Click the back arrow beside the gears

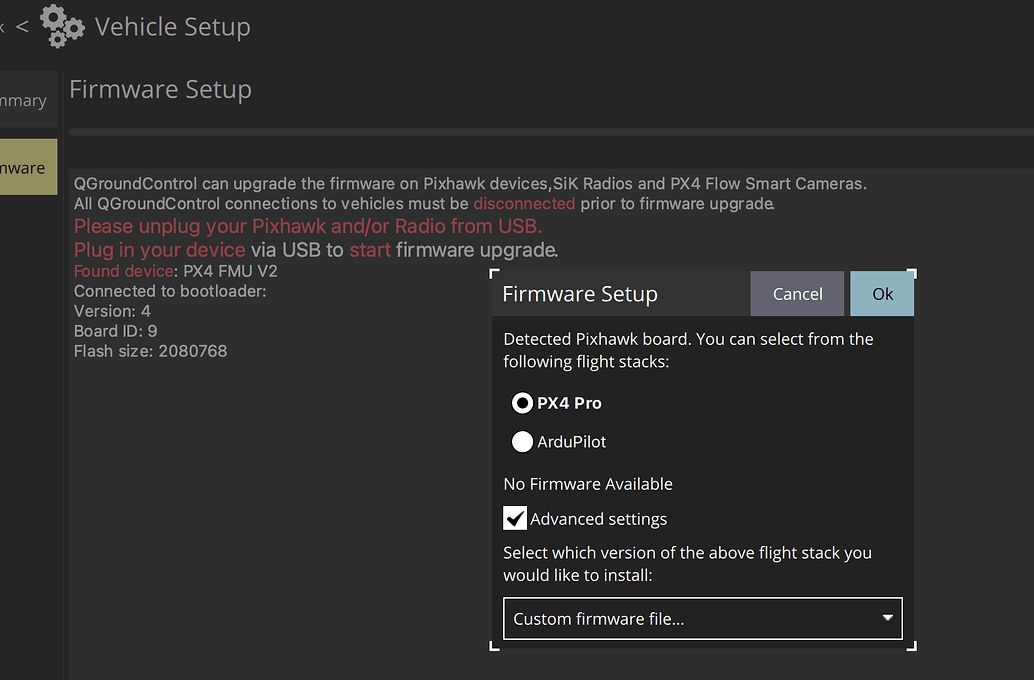coord(22,27)
